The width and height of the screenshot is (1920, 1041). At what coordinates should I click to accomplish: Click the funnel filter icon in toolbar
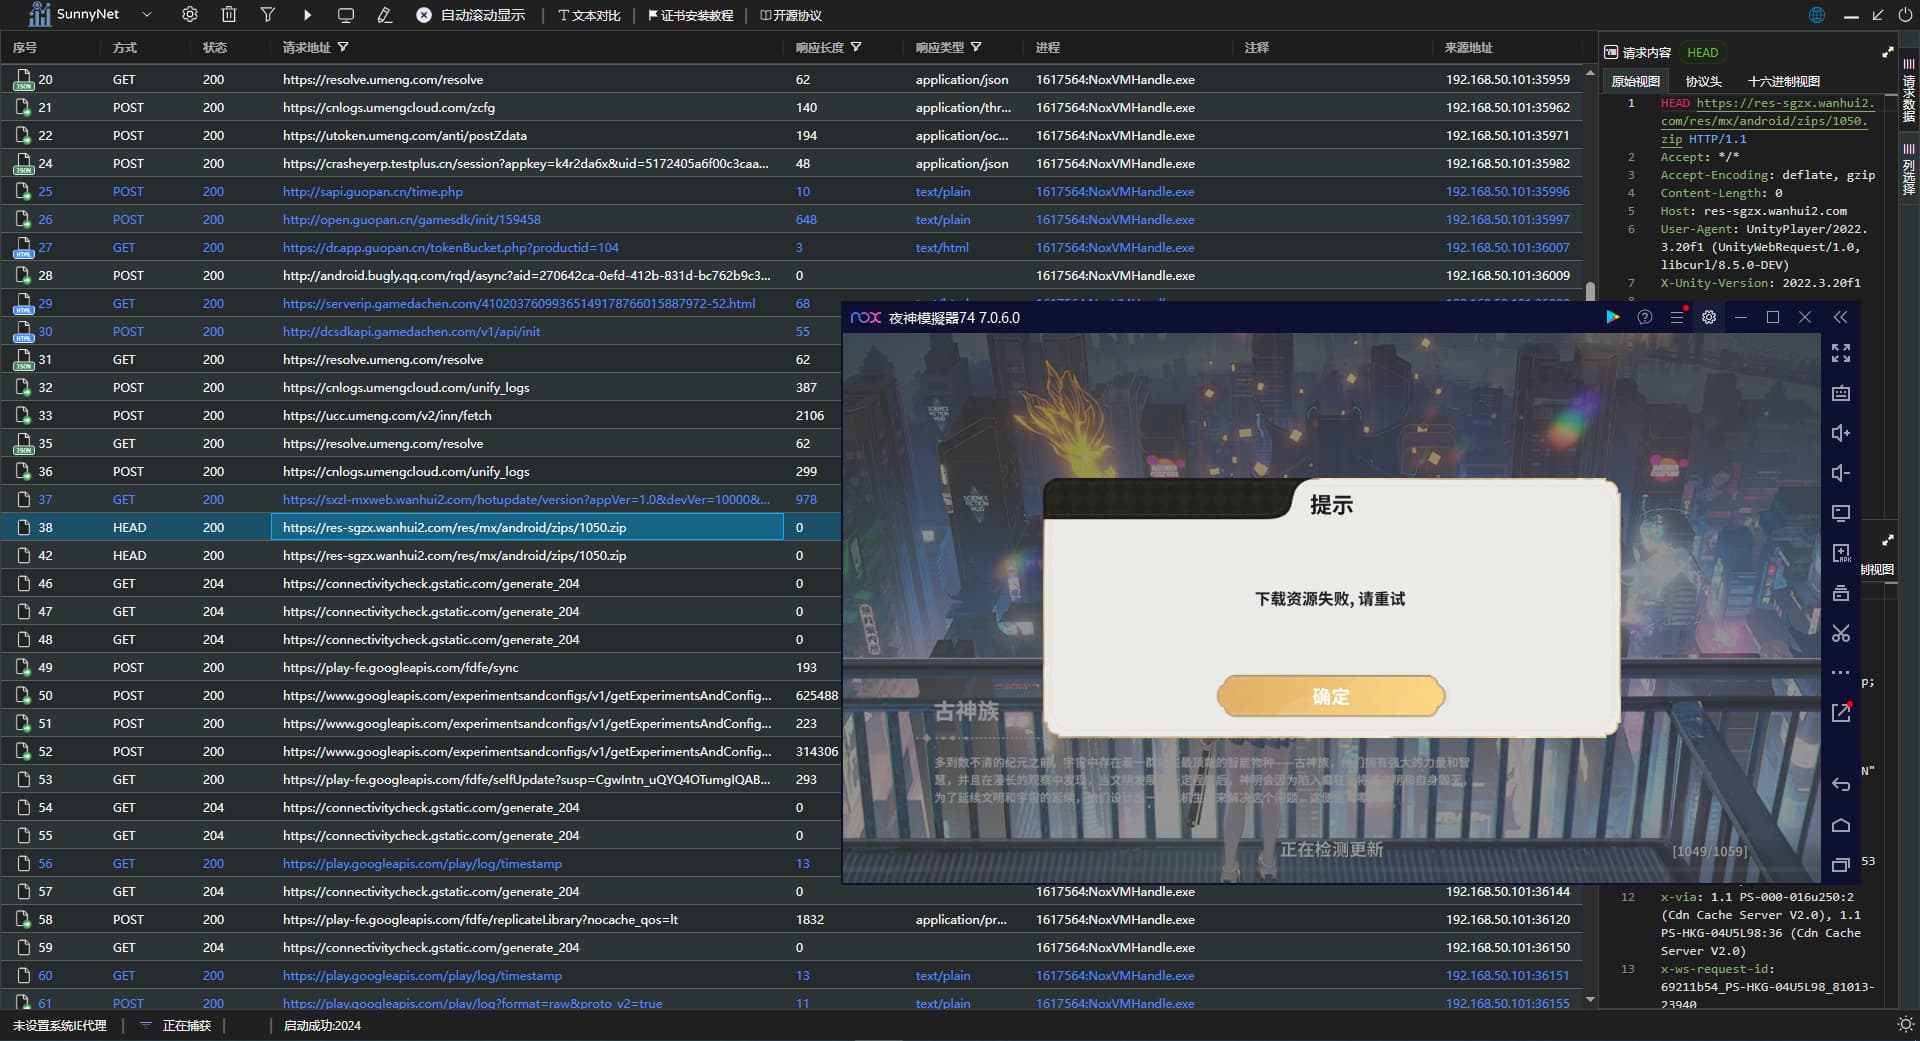[x=268, y=15]
